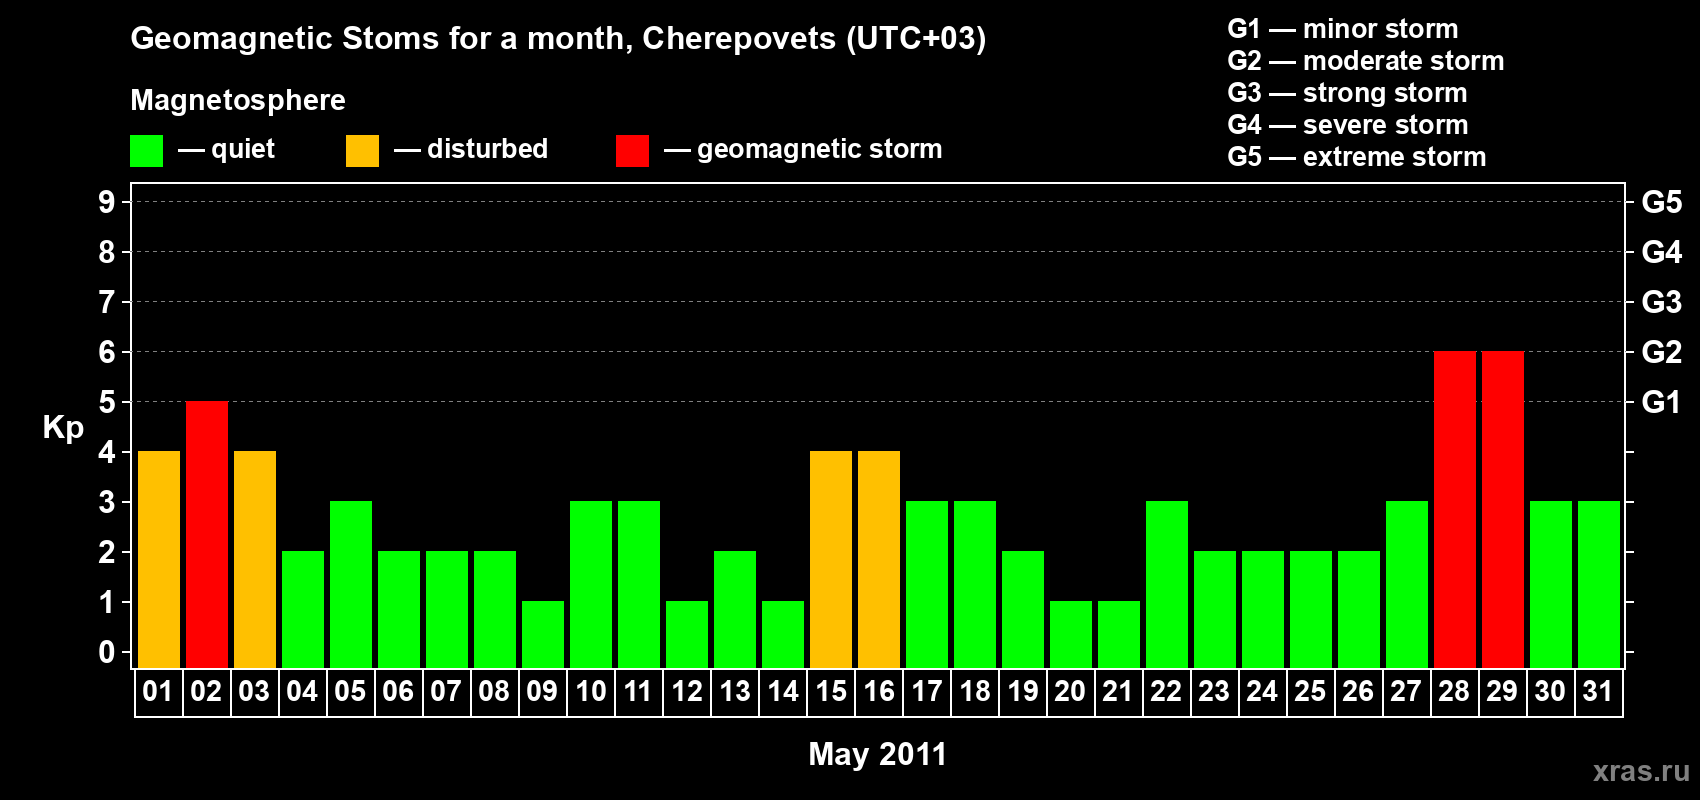Click the 'G4 — severe storm' legend line
1700x800 pixels.
pos(1348,125)
